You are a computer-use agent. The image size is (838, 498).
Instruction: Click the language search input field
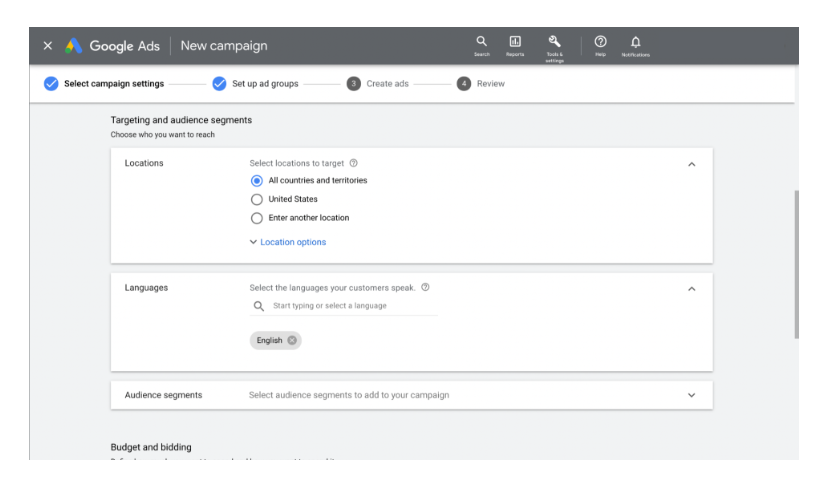pos(344,306)
